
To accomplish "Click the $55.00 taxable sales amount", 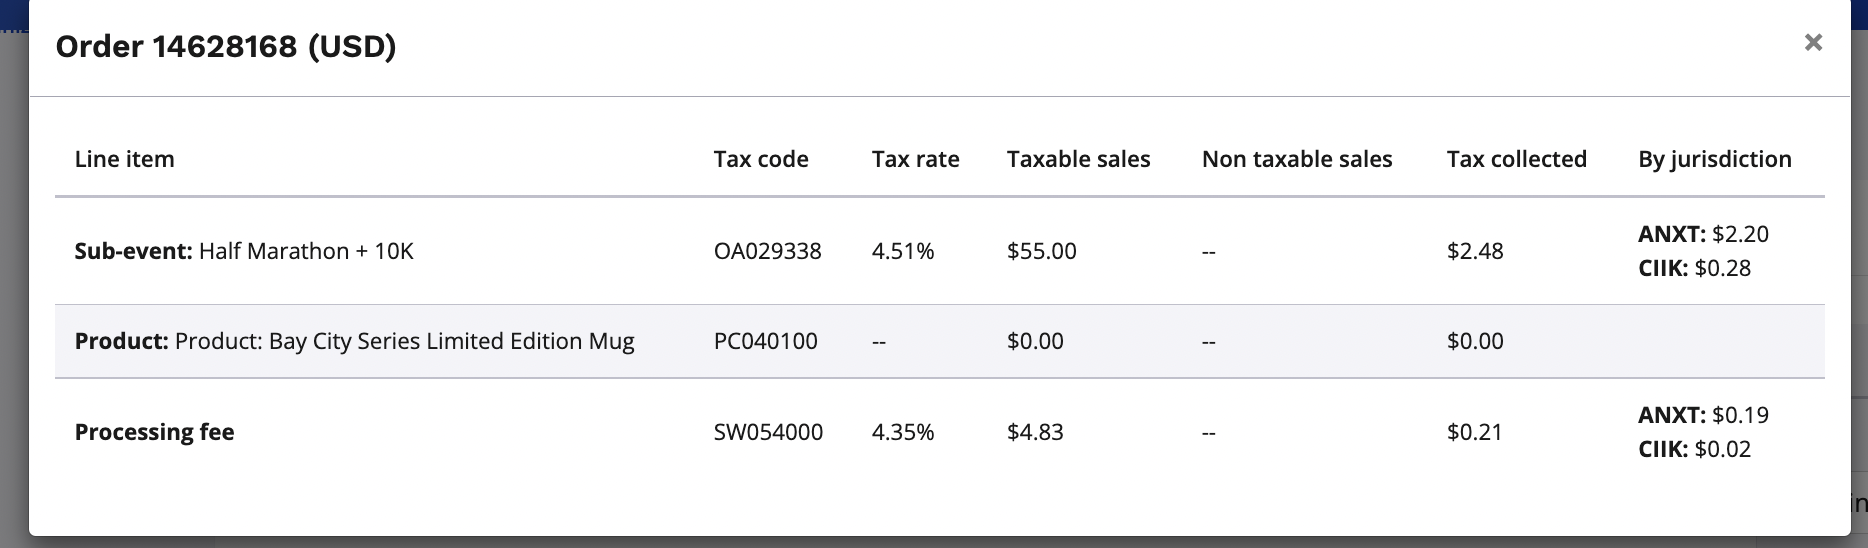I will click(1041, 251).
